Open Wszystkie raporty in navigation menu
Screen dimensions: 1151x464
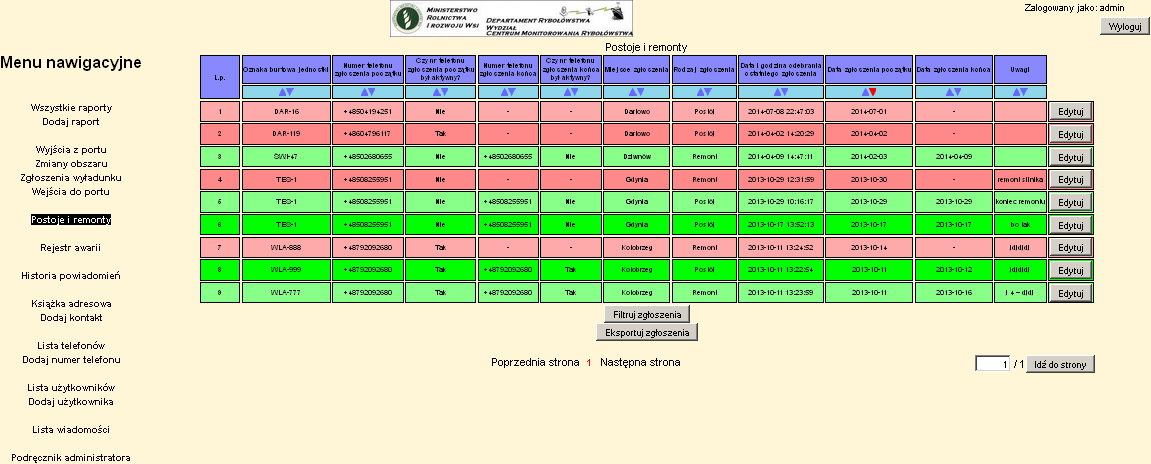coord(71,107)
